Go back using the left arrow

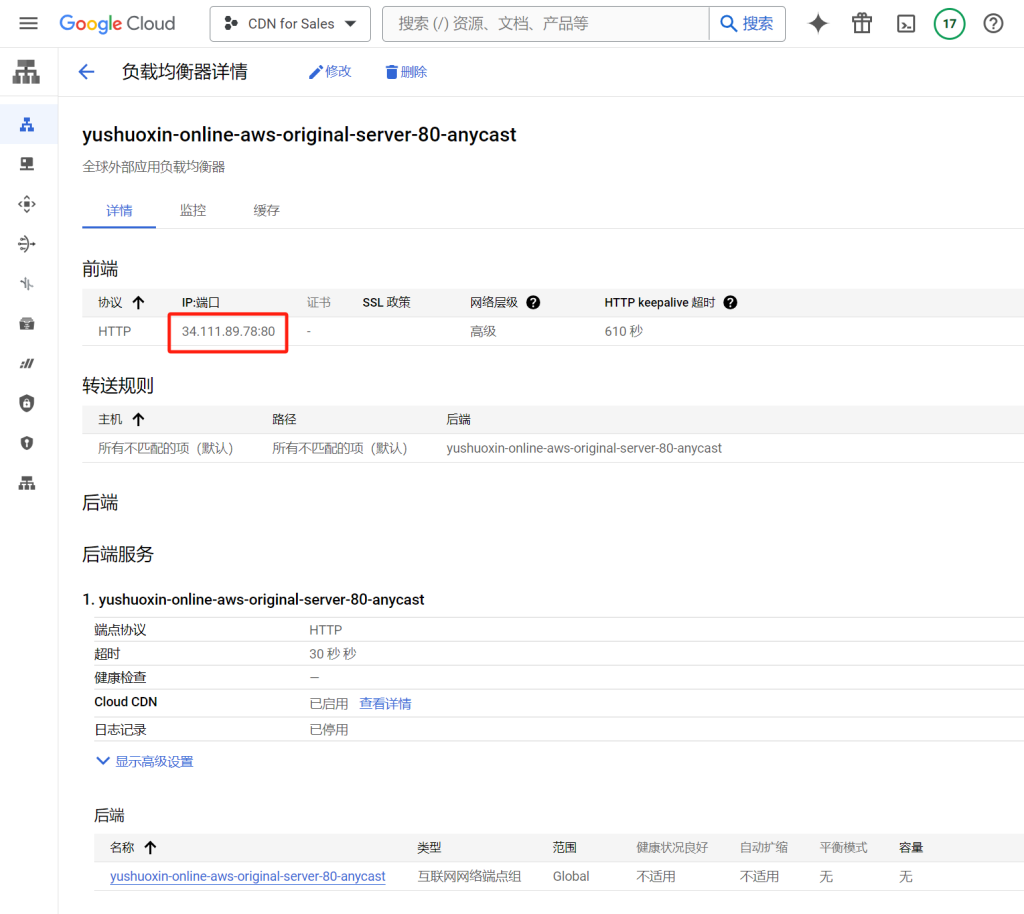tap(86, 72)
